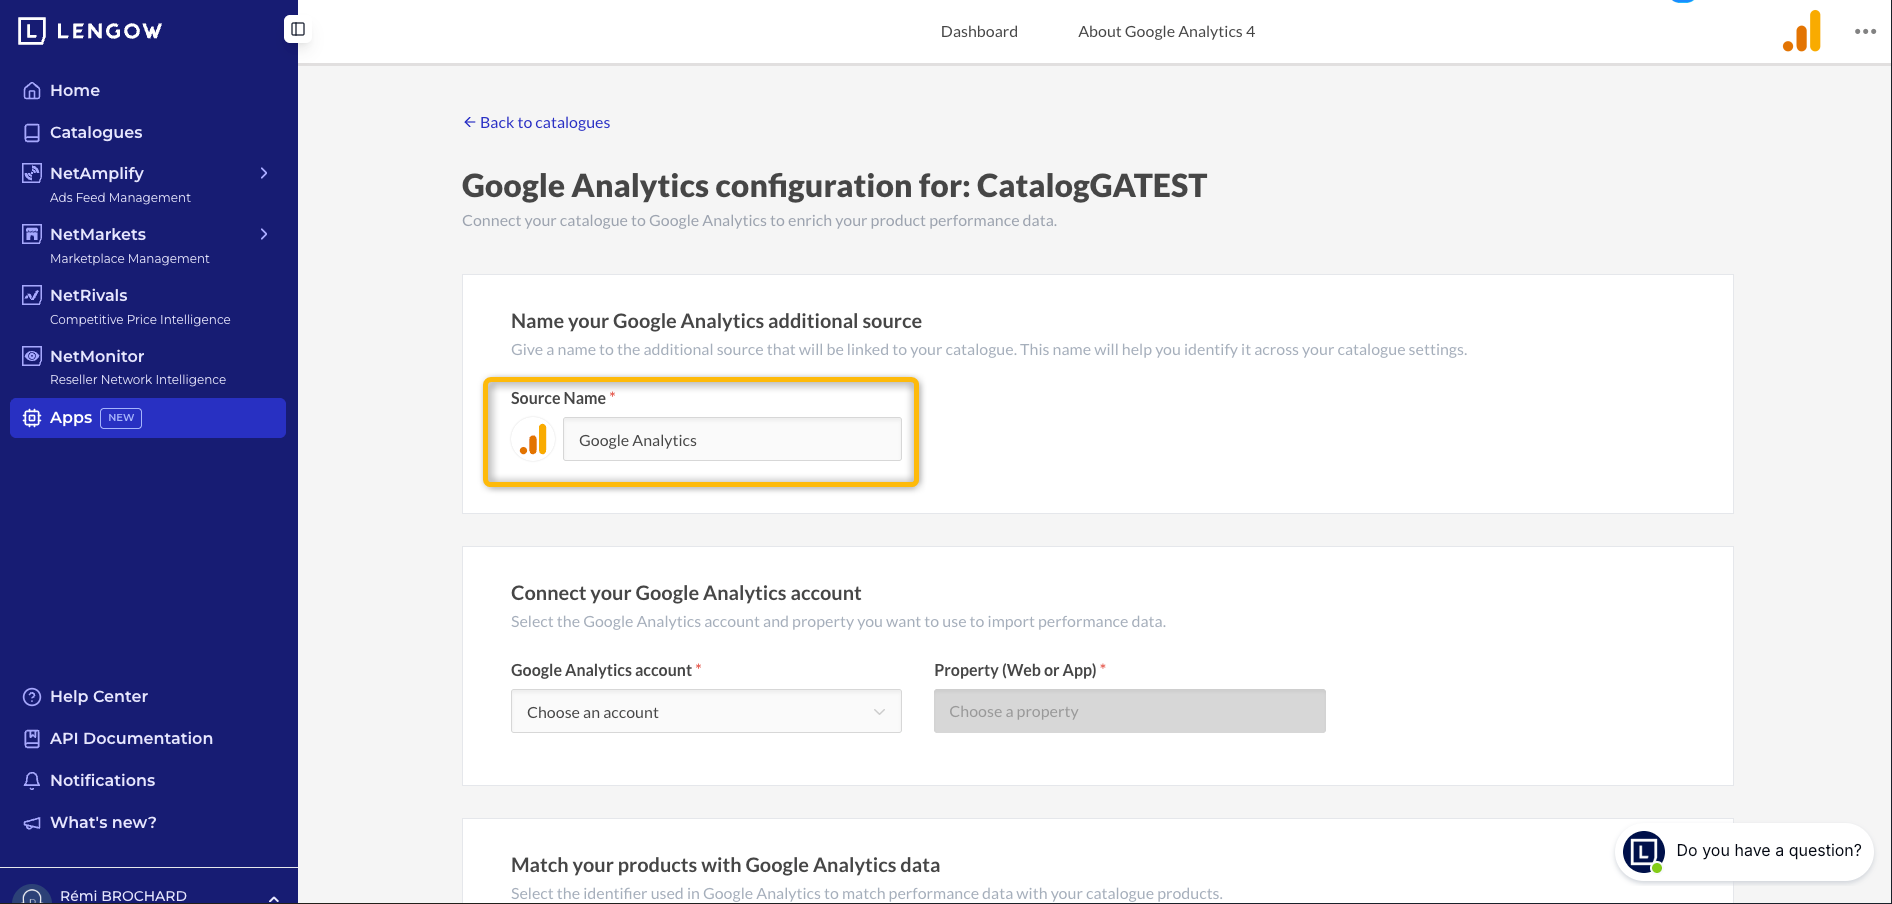Click the Google Analytics logo in top bar
The image size is (1892, 904).
point(1802,31)
